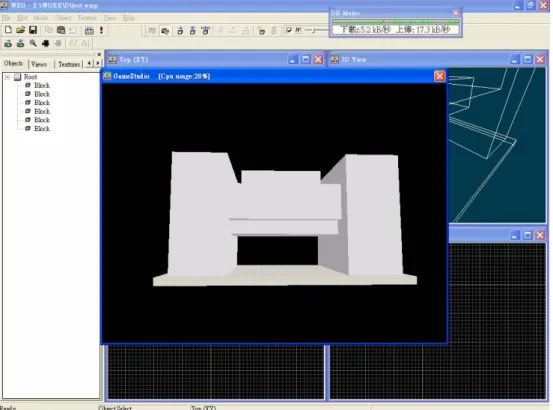This screenshot has height=410, width=553.
Task: Collapse the Root tree node
Action: click(7, 77)
